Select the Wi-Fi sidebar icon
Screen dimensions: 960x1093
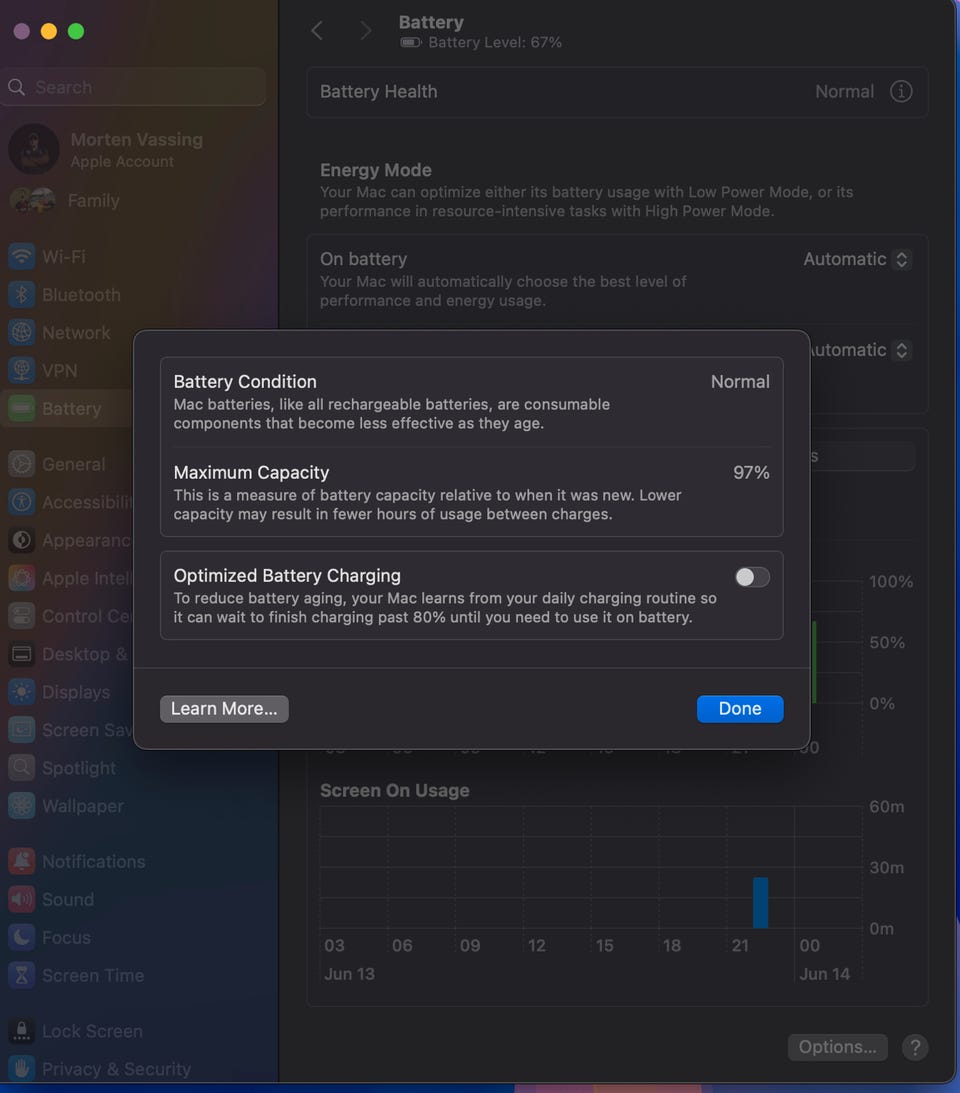pos(22,257)
